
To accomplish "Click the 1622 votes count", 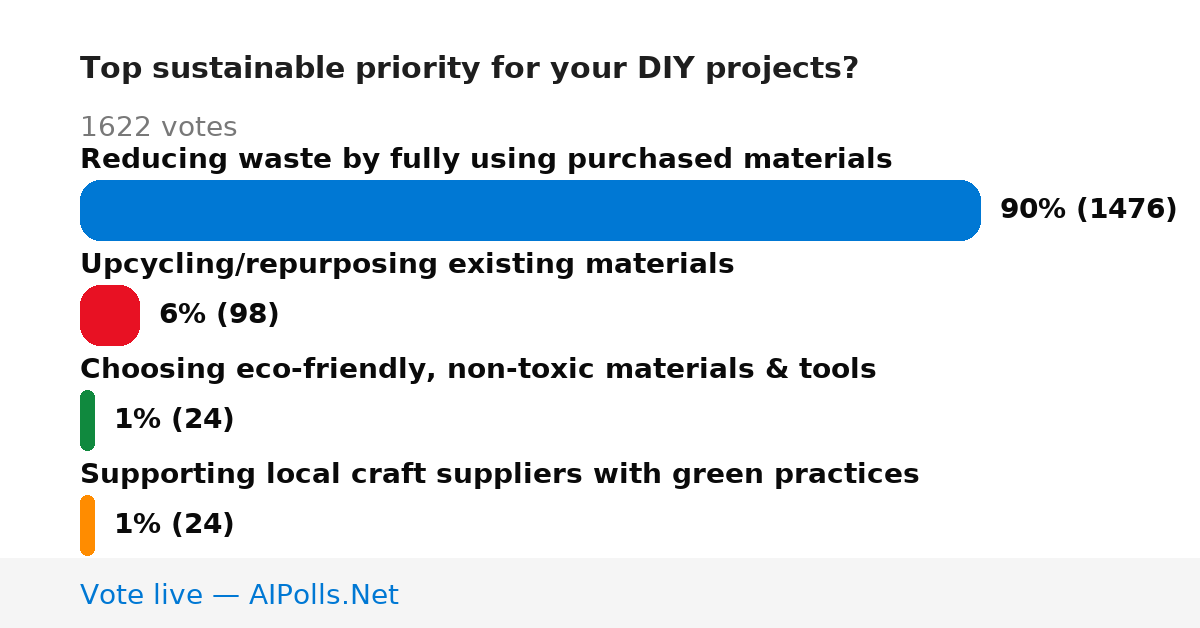I will pyautogui.click(x=158, y=127).
